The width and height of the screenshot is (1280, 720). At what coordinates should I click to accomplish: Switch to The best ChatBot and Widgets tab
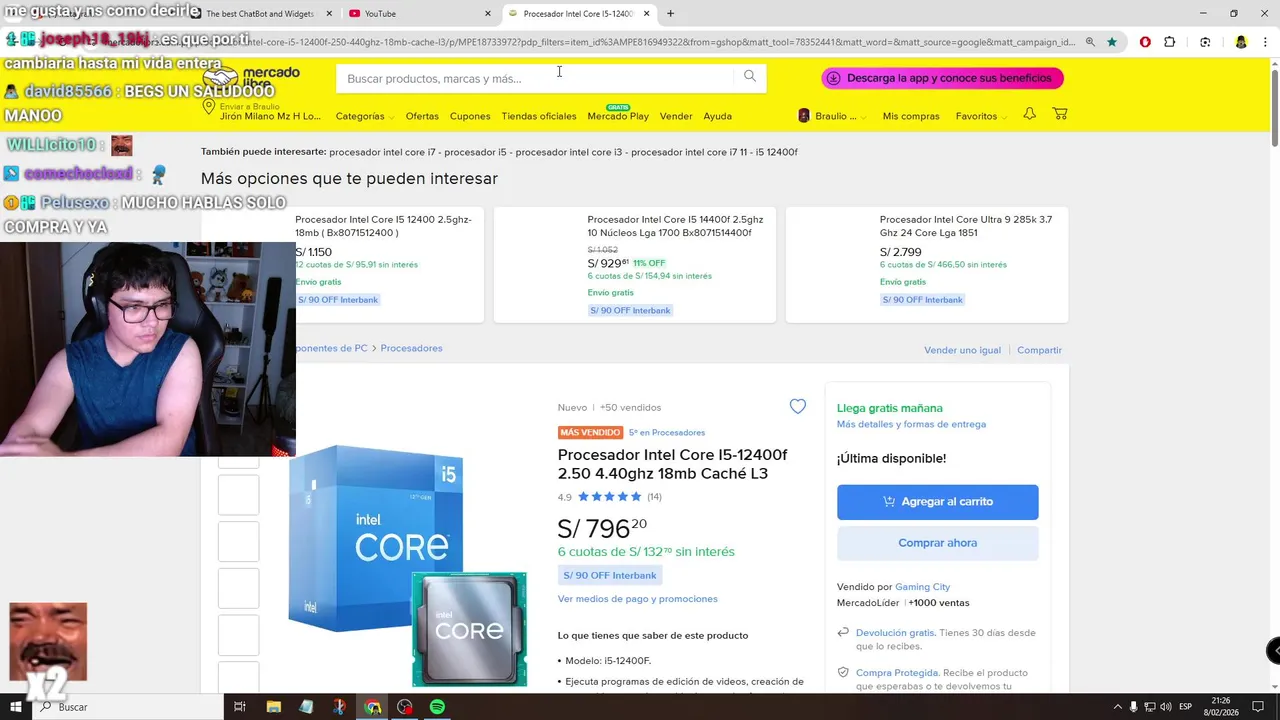click(x=260, y=13)
